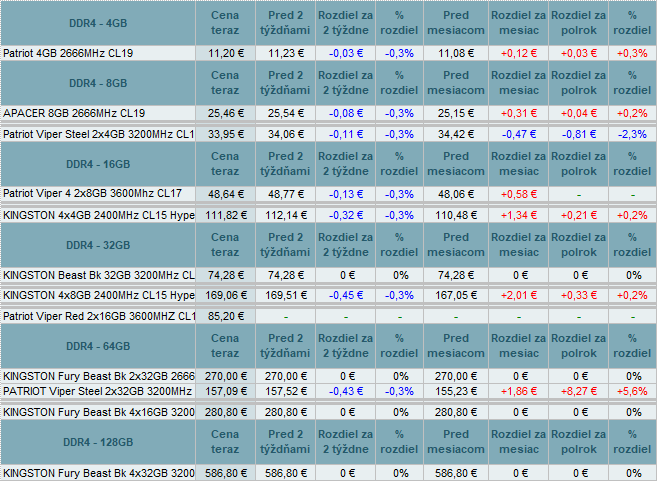Click the DDR4 - 64GB section header
This screenshot has width=657, height=481.
coord(98,346)
